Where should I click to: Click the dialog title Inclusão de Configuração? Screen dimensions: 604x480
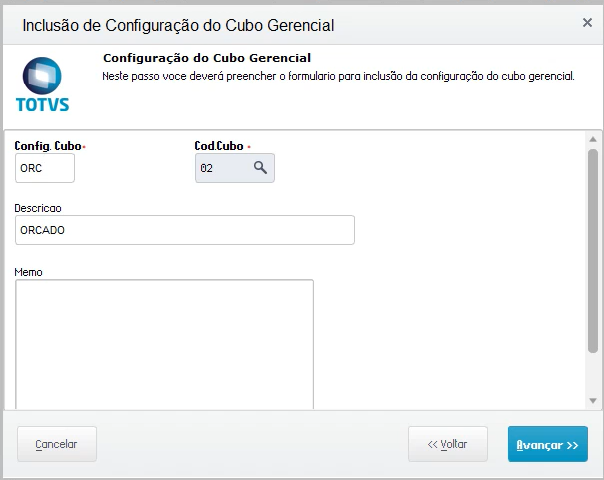pyautogui.click(x=178, y=25)
